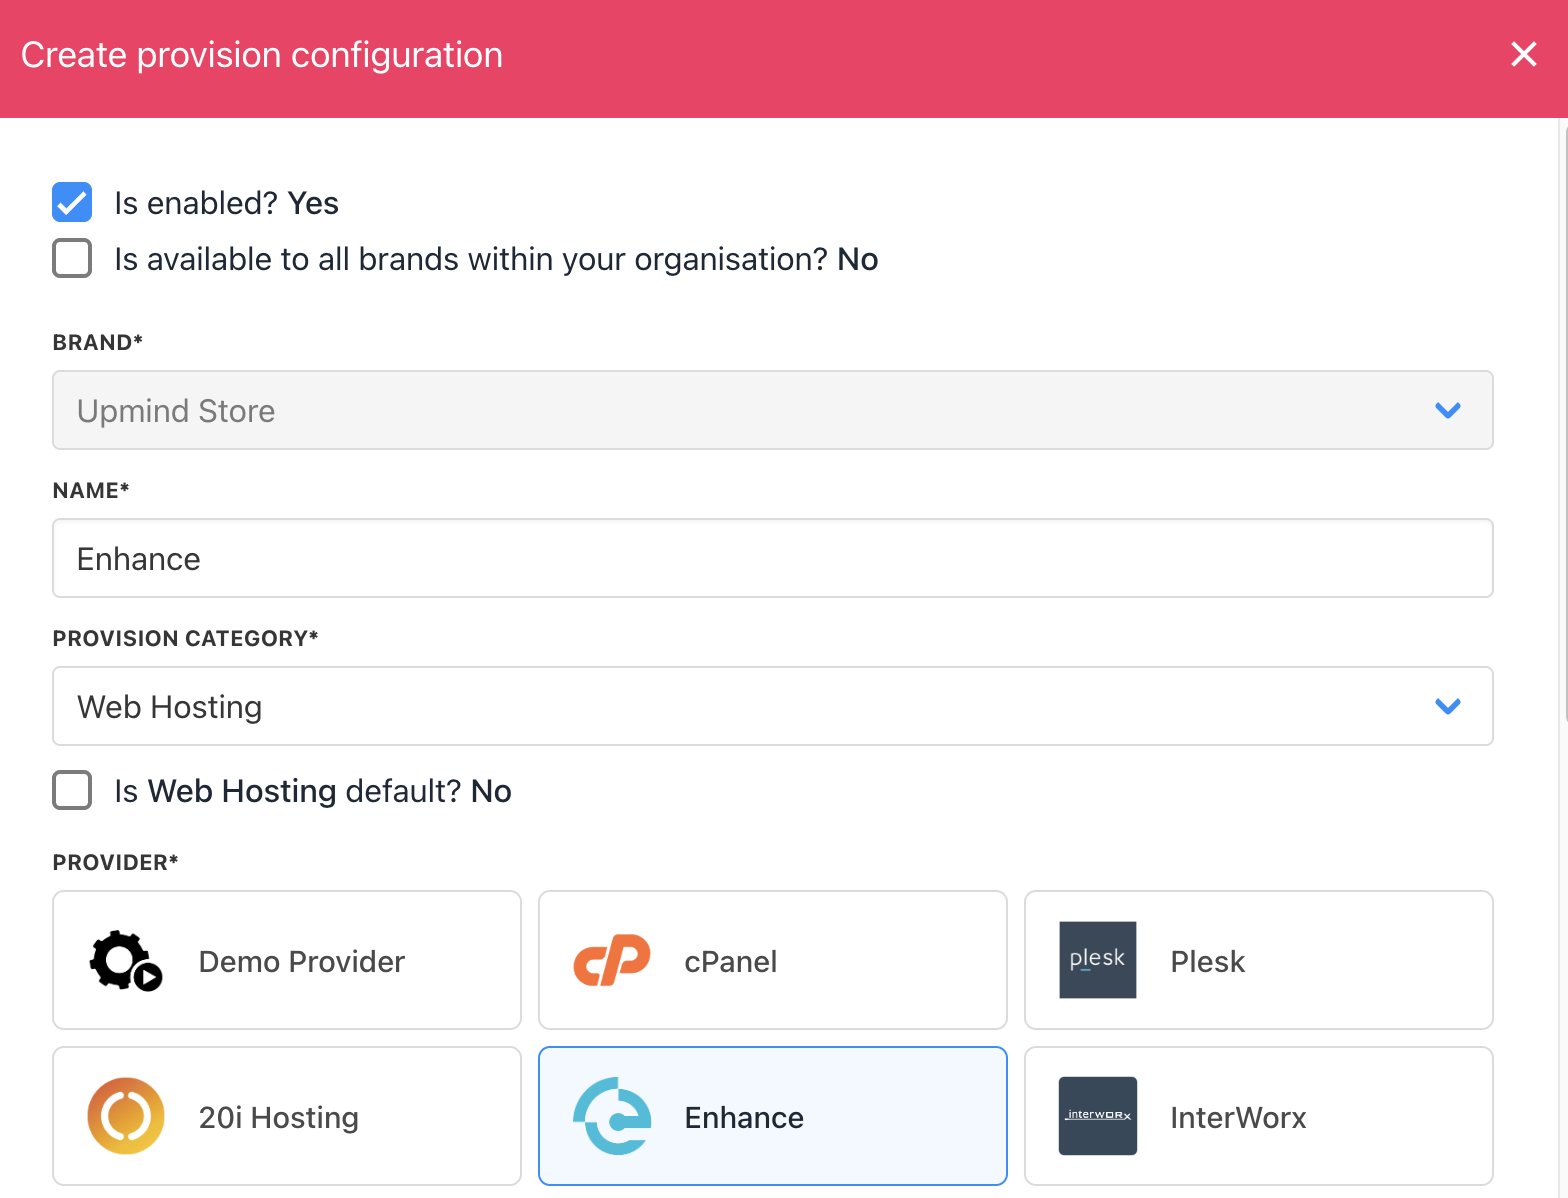Expand the Brand dropdown chevron arrow

pos(1447,410)
